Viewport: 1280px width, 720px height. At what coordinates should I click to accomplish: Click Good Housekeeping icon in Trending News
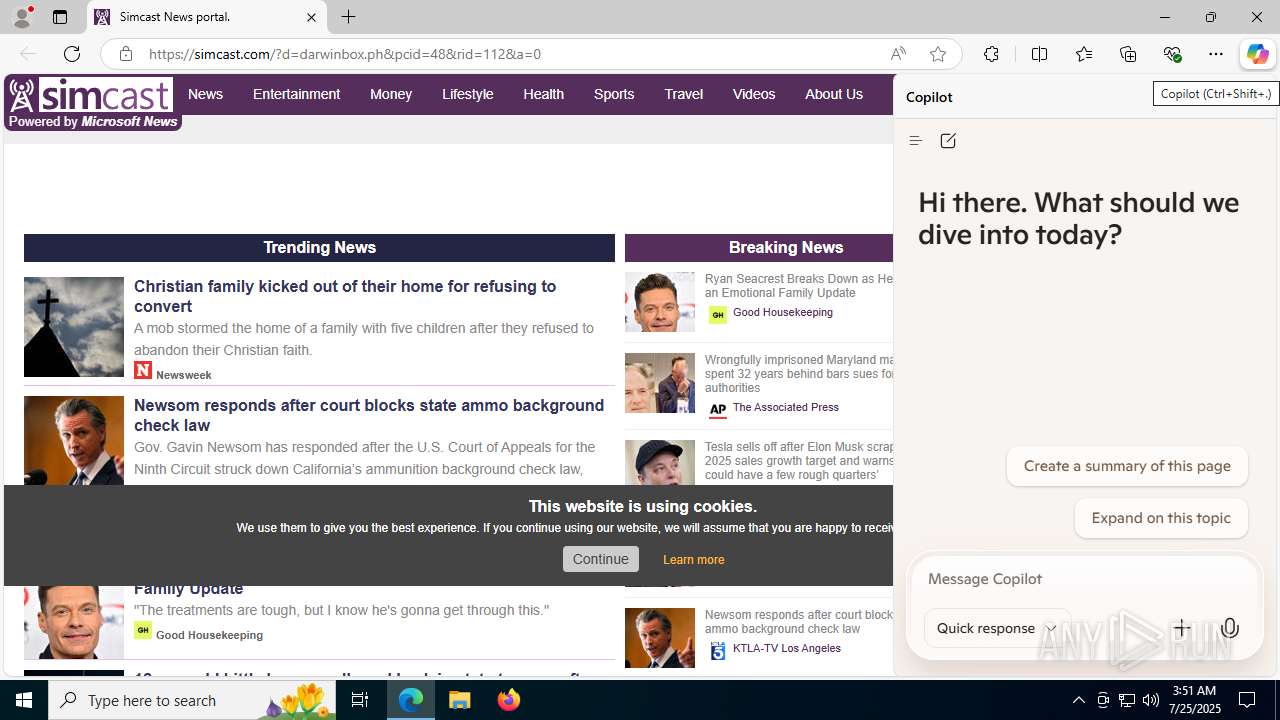point(143,630)
